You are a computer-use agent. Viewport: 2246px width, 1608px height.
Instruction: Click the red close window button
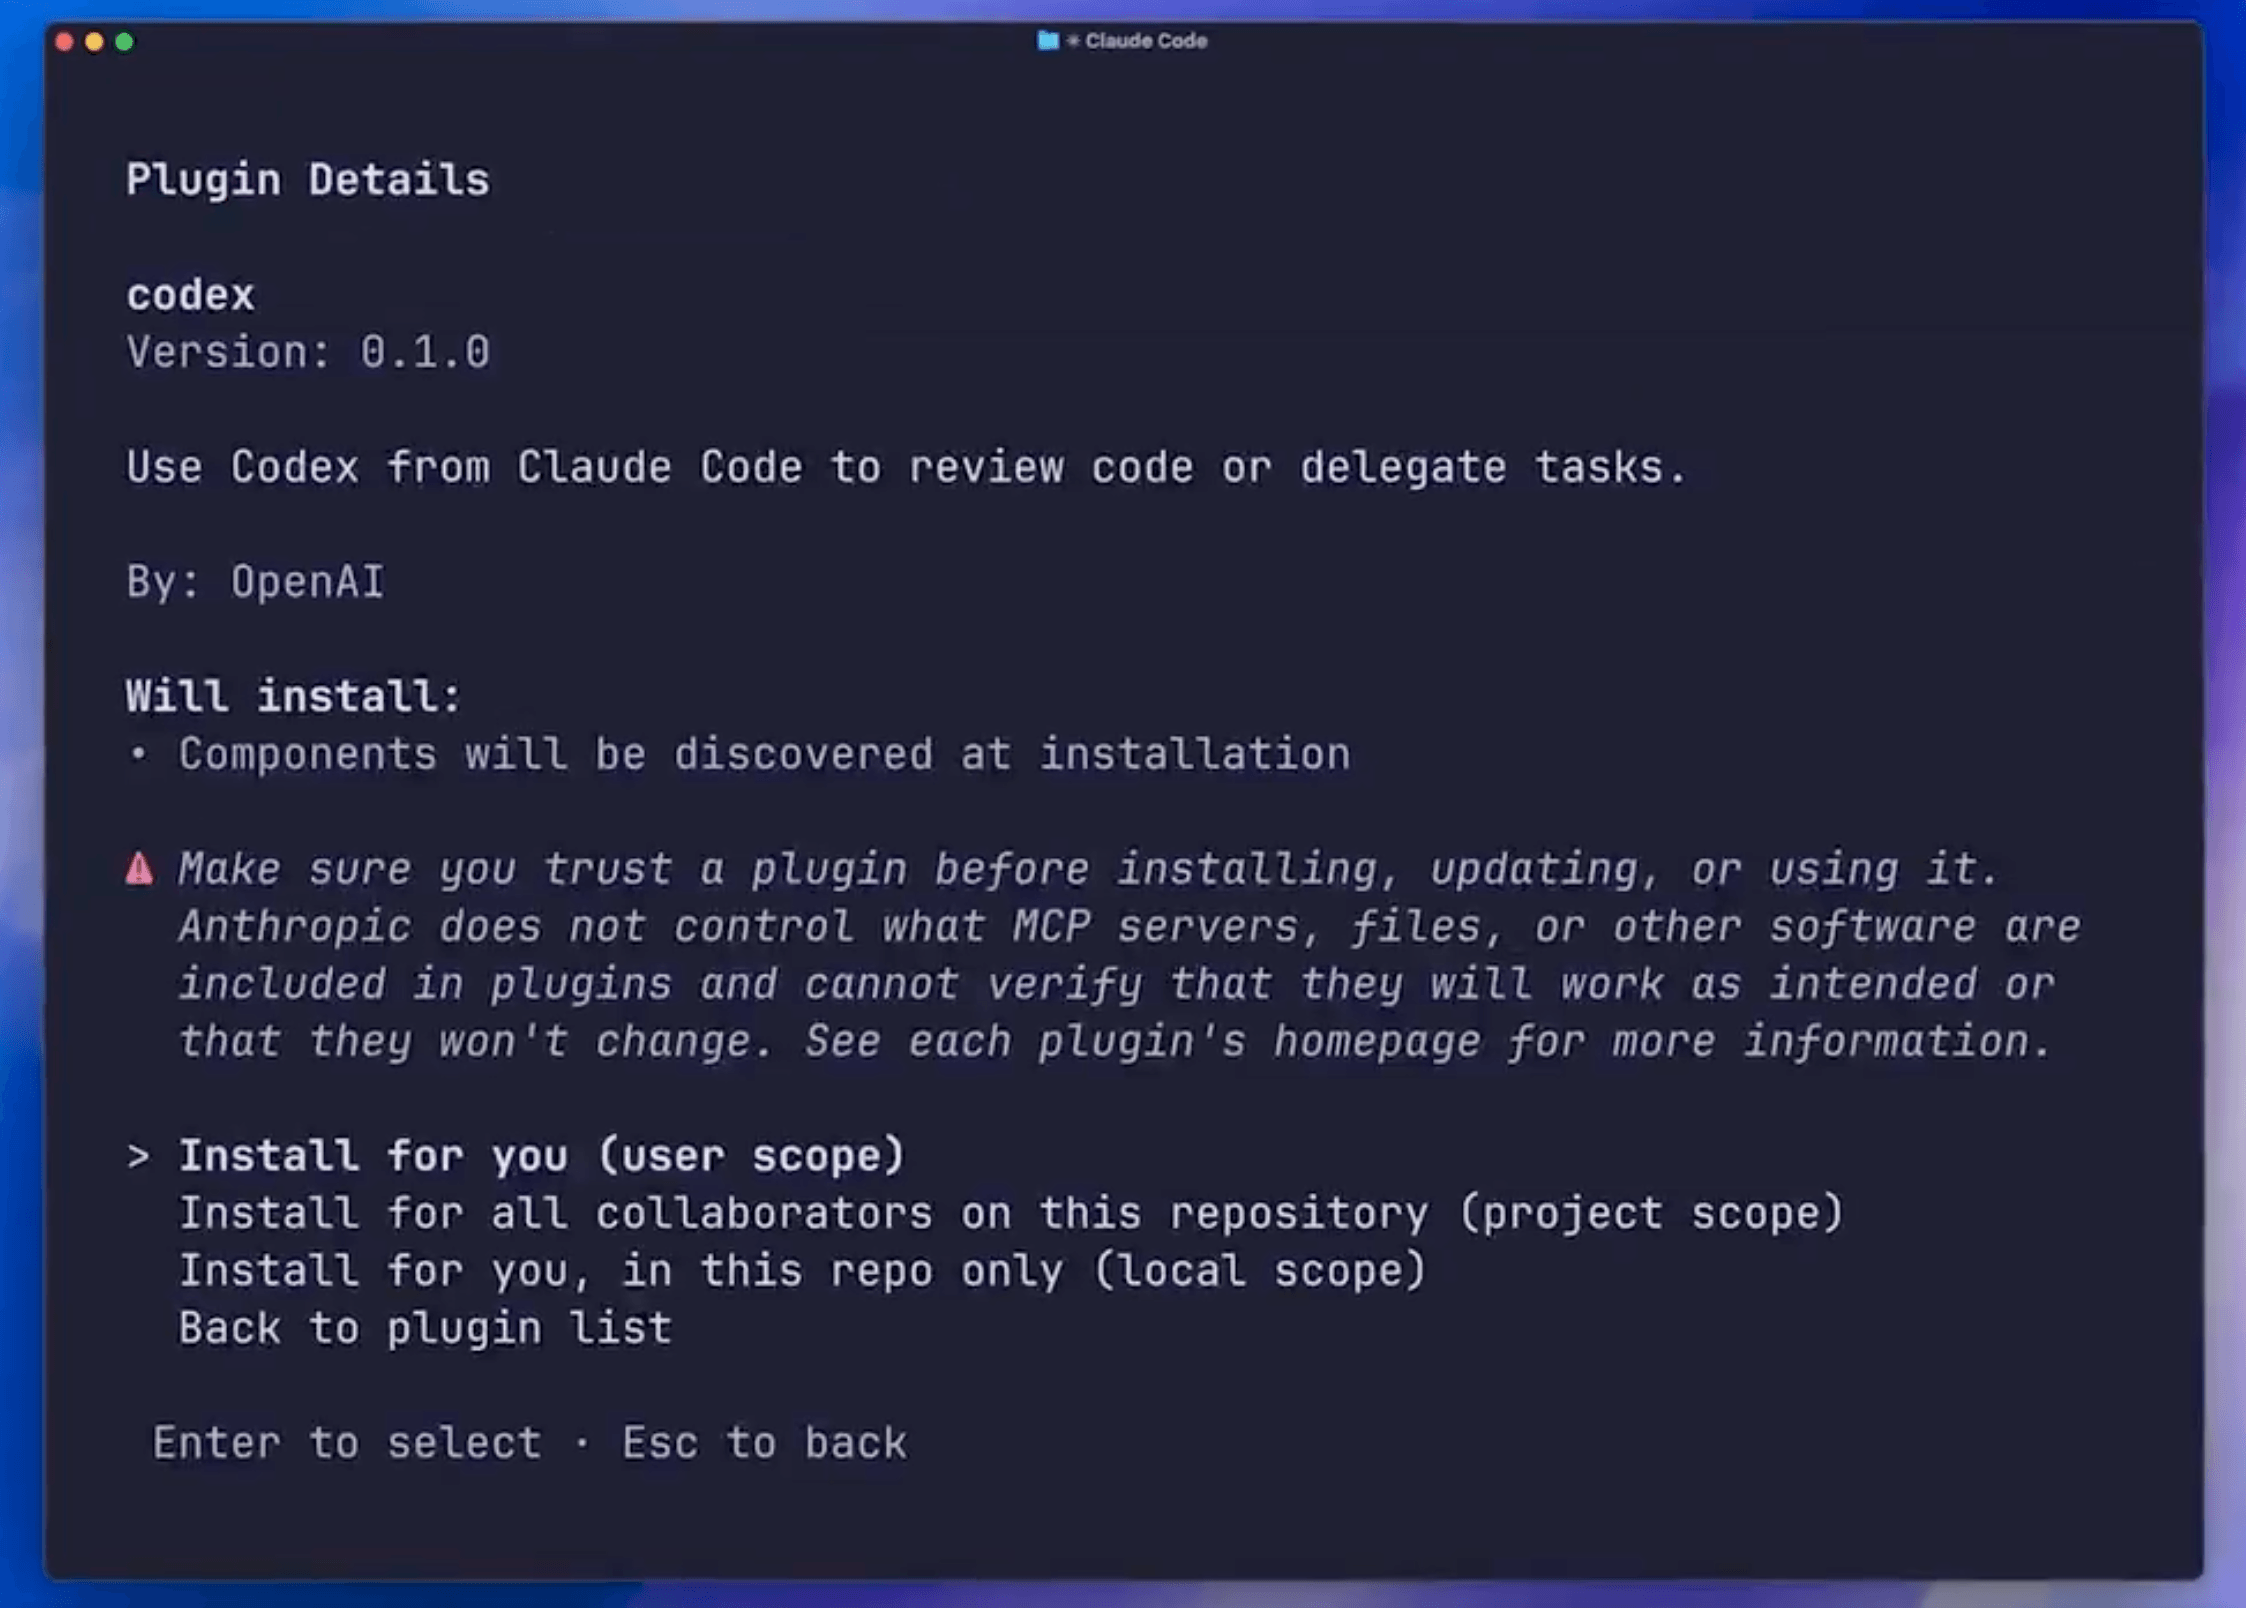[x=64, y=42]
